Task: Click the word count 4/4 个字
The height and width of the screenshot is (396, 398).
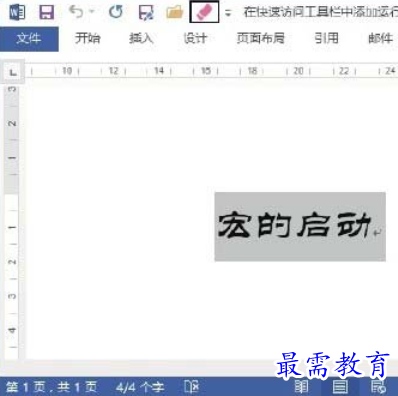Action: pyautogui.click(x=140, y=387)
